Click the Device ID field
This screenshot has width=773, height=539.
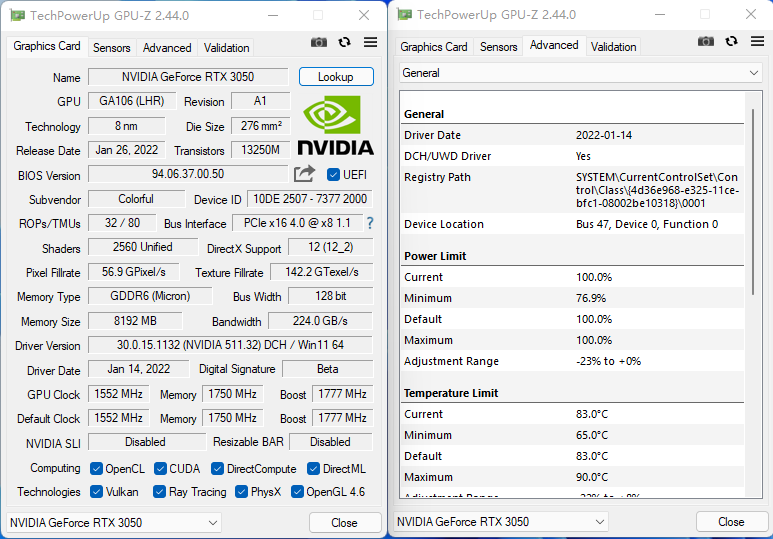[310, 199]
